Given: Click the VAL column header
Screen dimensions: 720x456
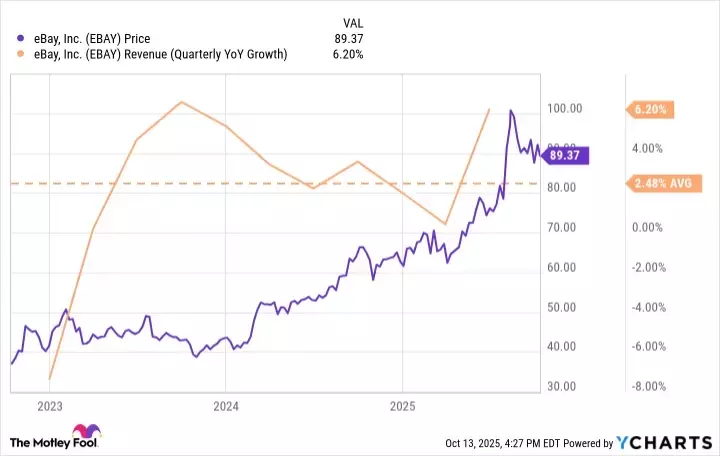Looking at the screenshot, I should [x=356, y=21].
